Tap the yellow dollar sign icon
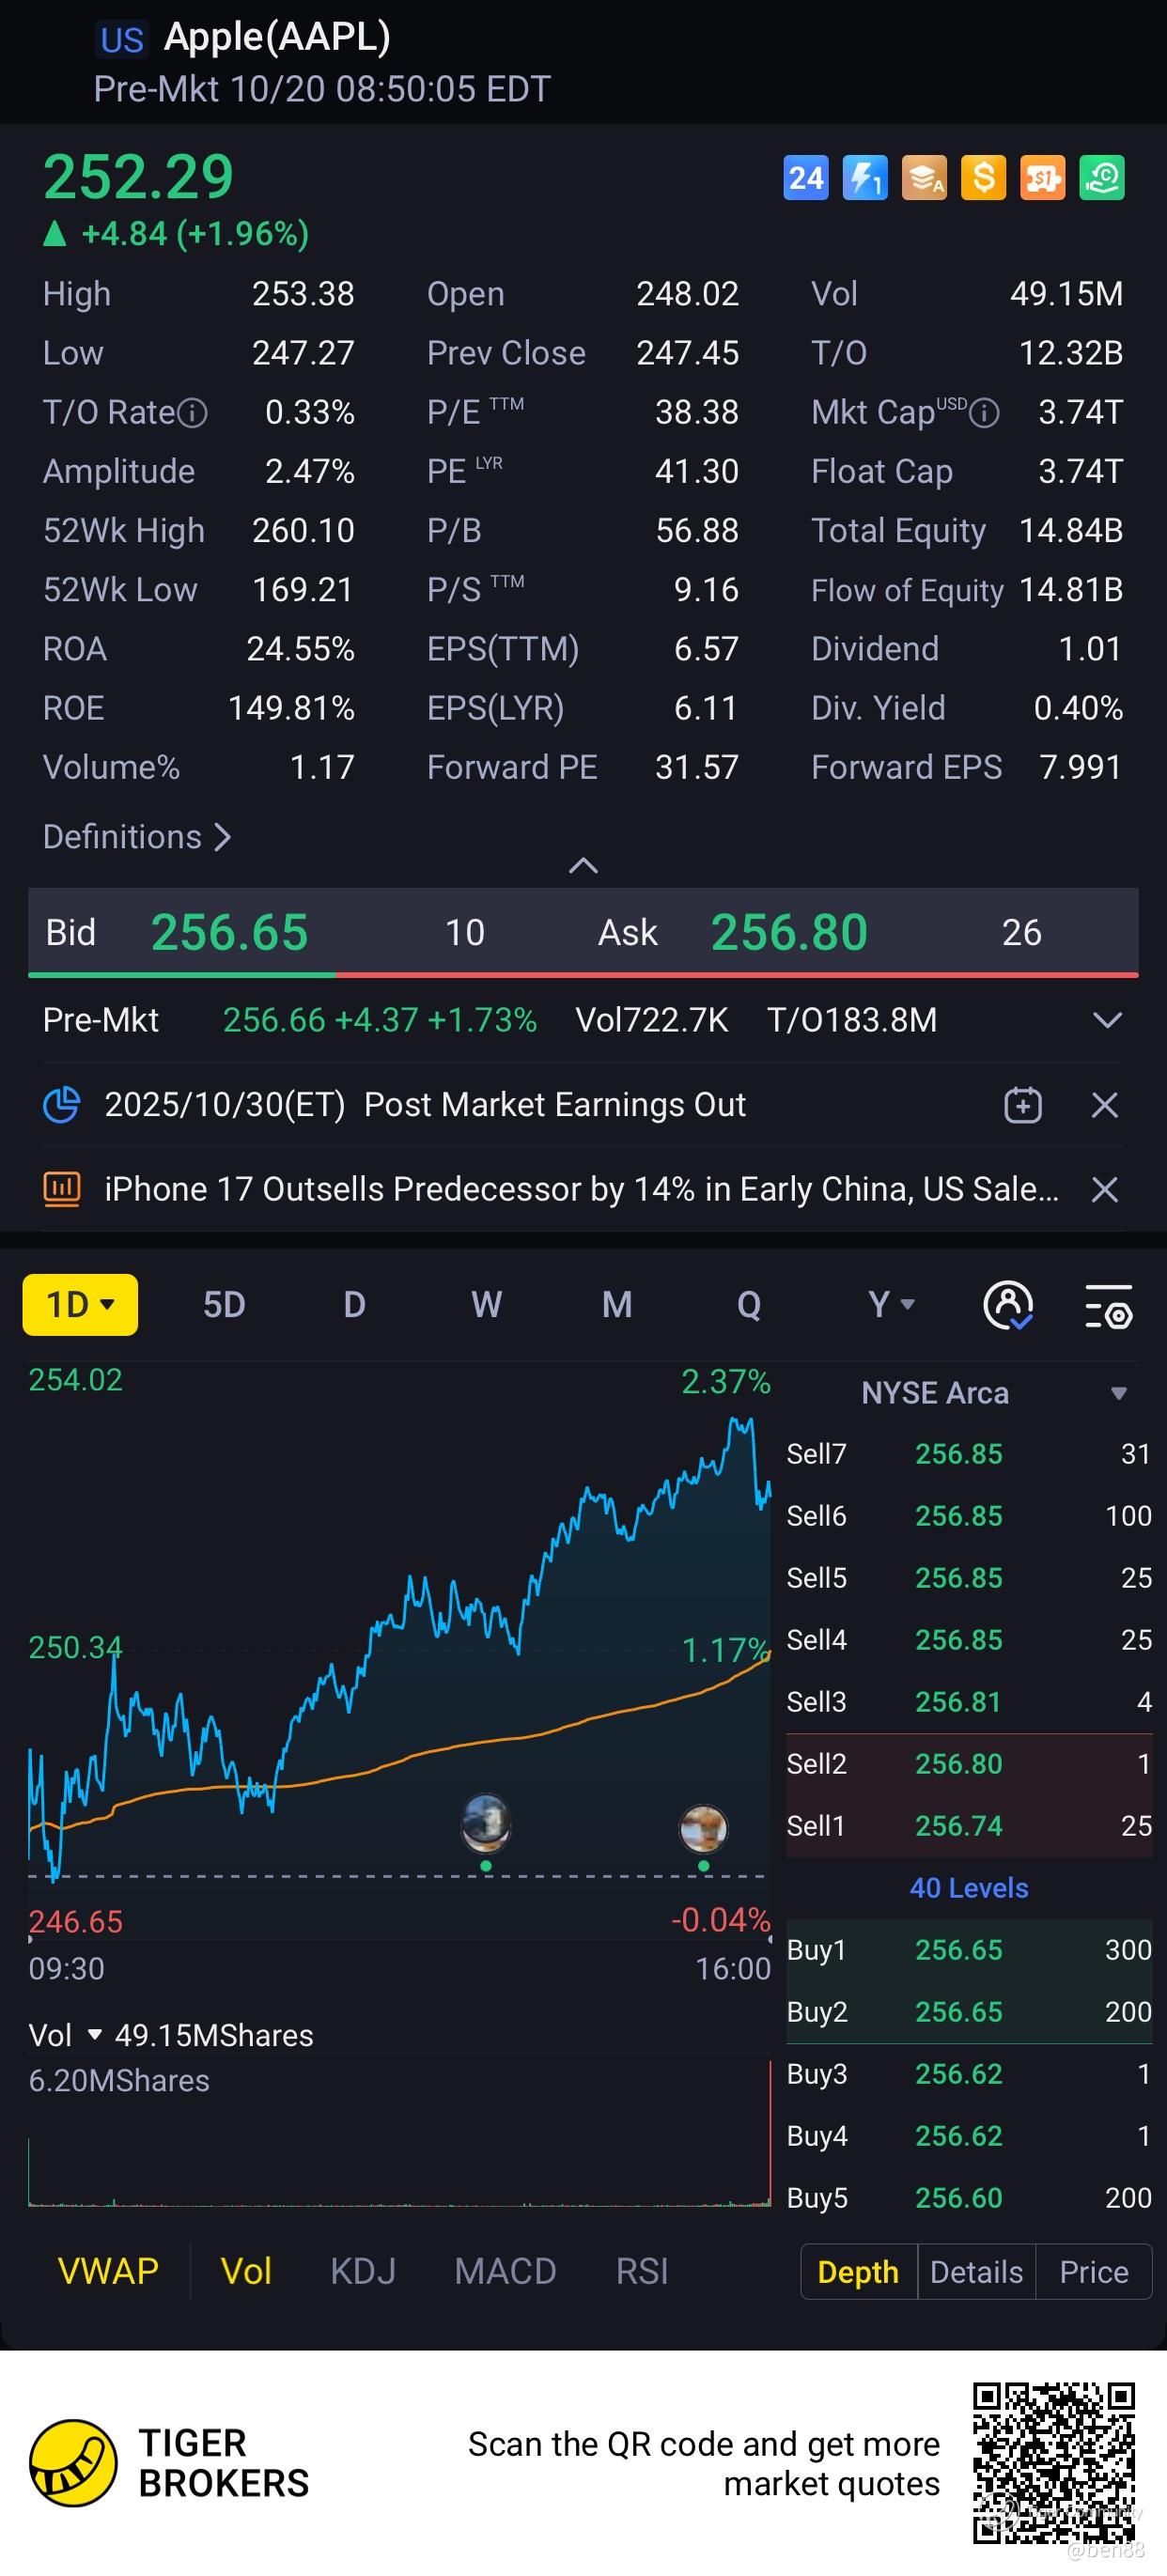 point(983,178)
